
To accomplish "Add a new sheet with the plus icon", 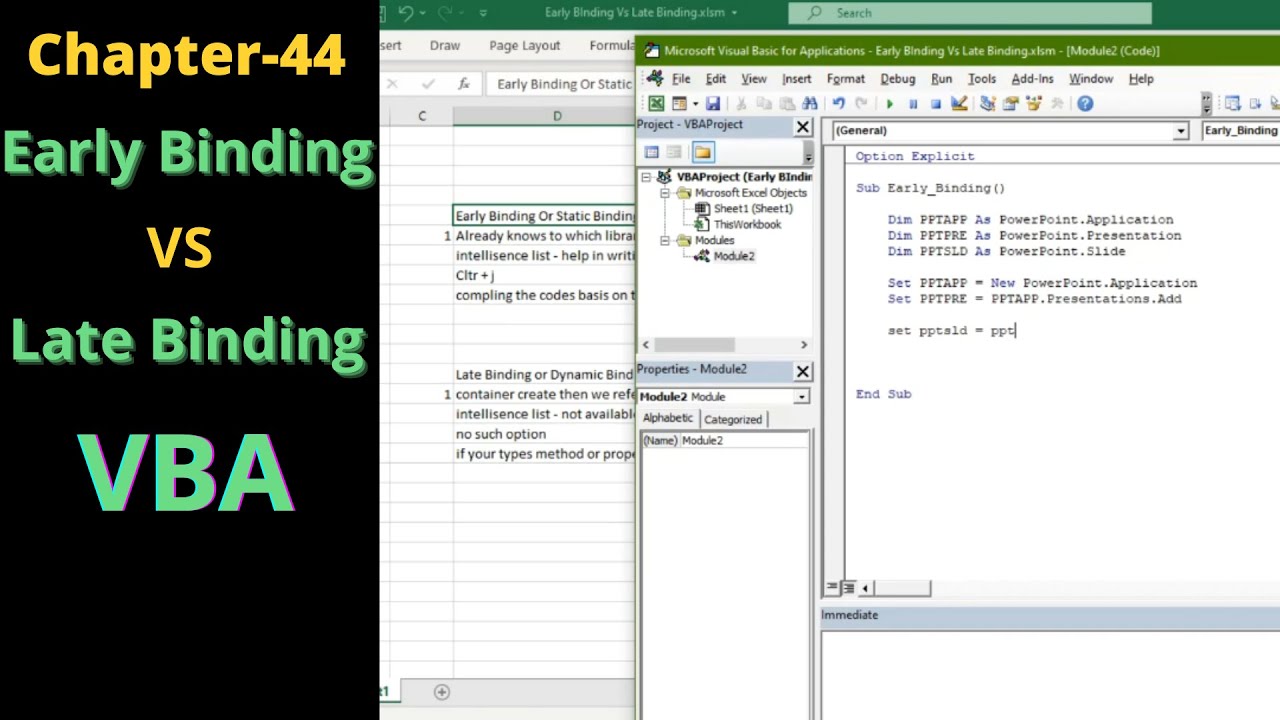I will [442, 692].
